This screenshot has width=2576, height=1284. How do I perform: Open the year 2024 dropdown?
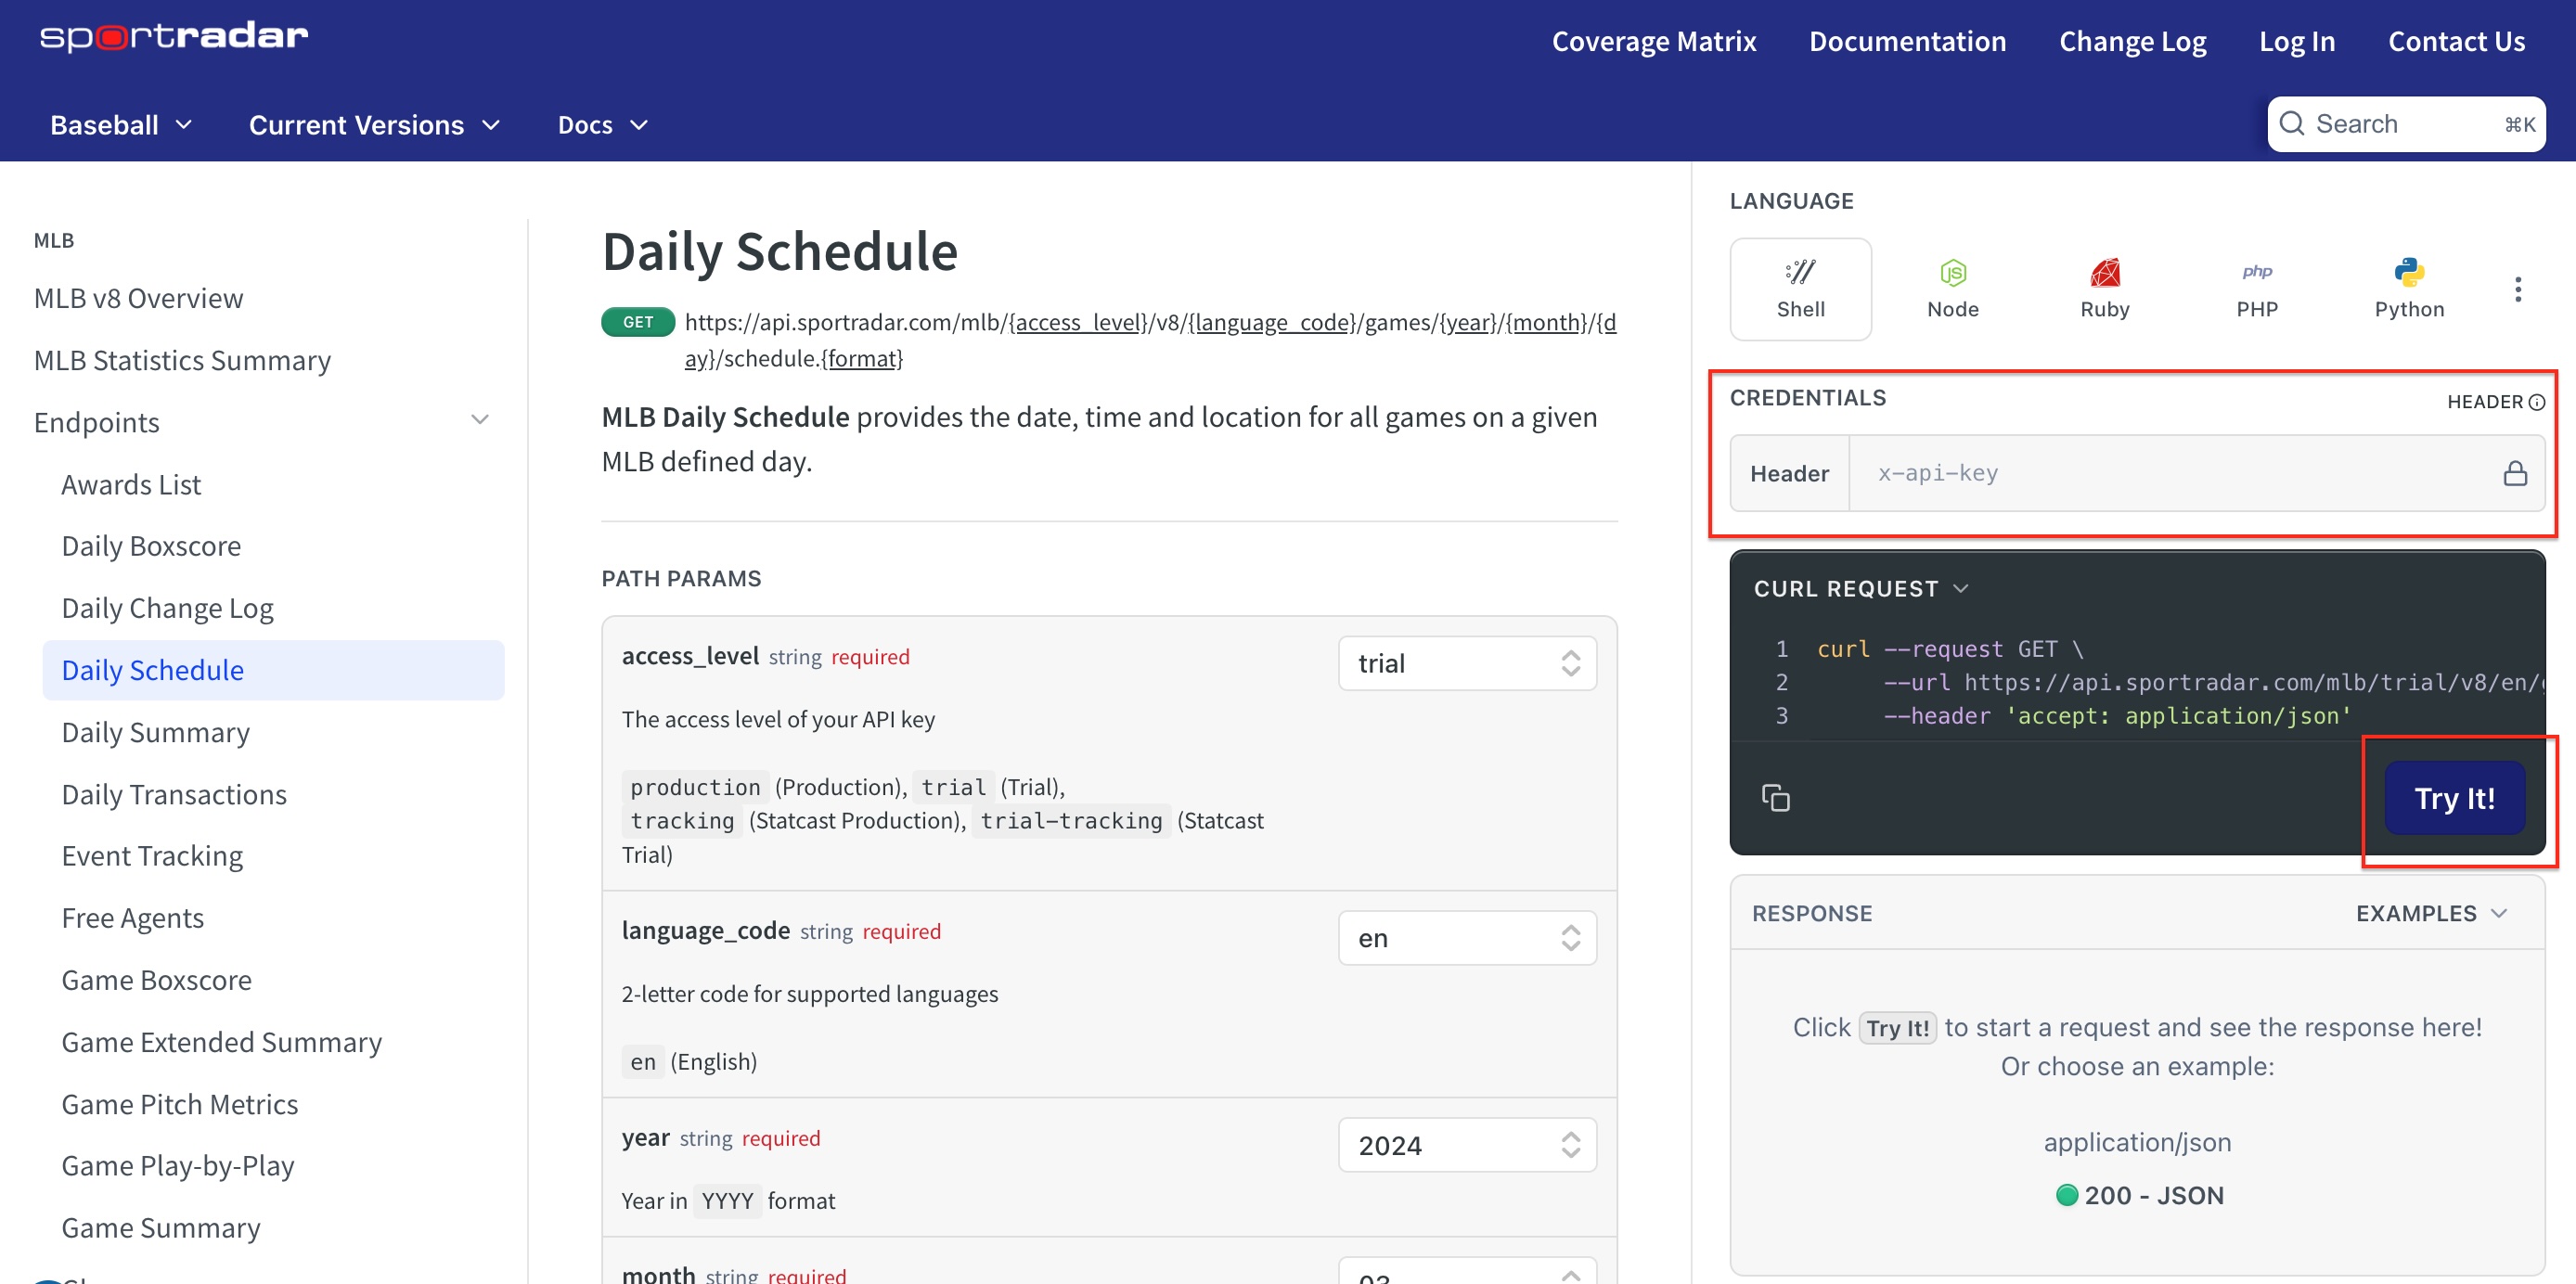1466,1144
